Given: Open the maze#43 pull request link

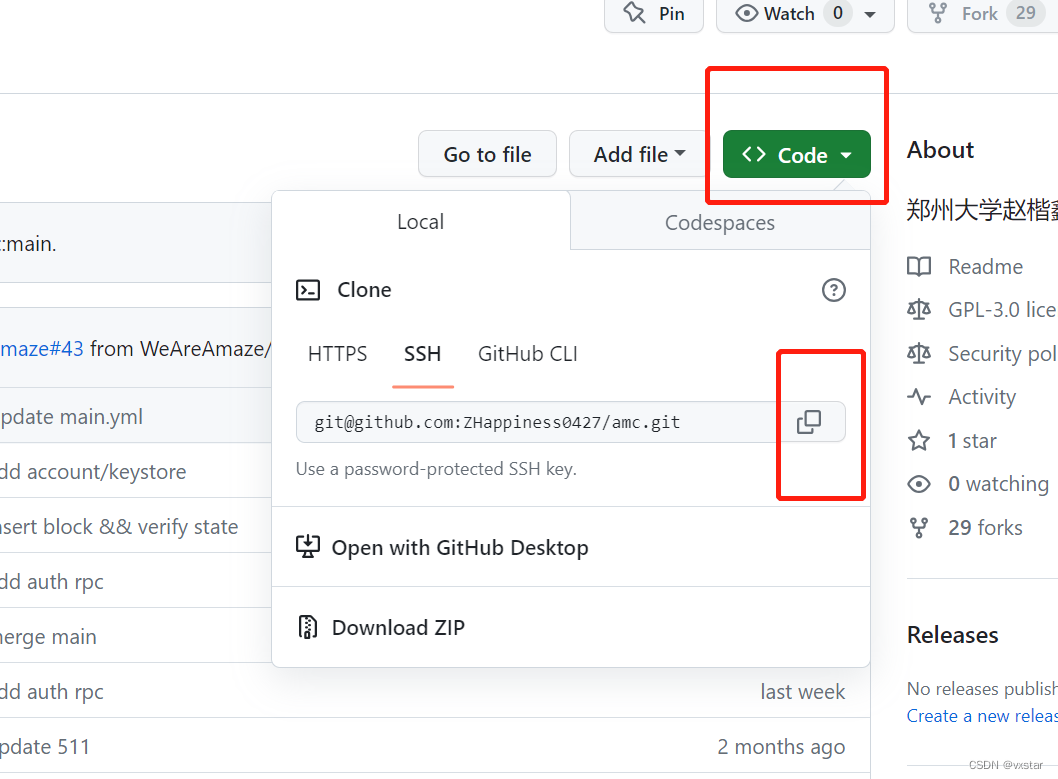Looking at the screenshot, I should [42, 349].
